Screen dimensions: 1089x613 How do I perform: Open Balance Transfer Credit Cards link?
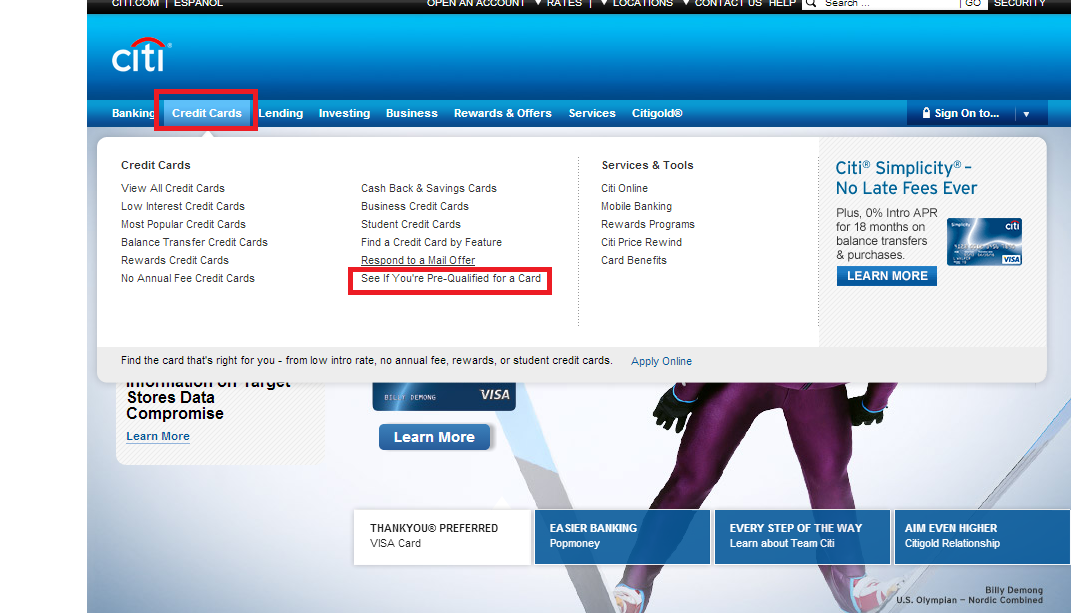point(194,242)
